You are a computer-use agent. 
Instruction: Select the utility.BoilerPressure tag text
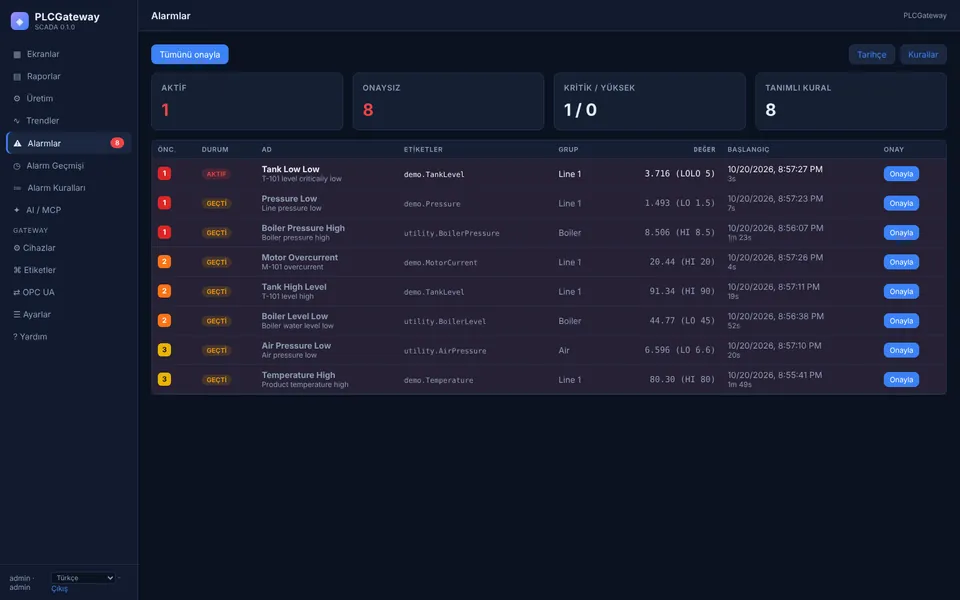(x=451, y=233)
